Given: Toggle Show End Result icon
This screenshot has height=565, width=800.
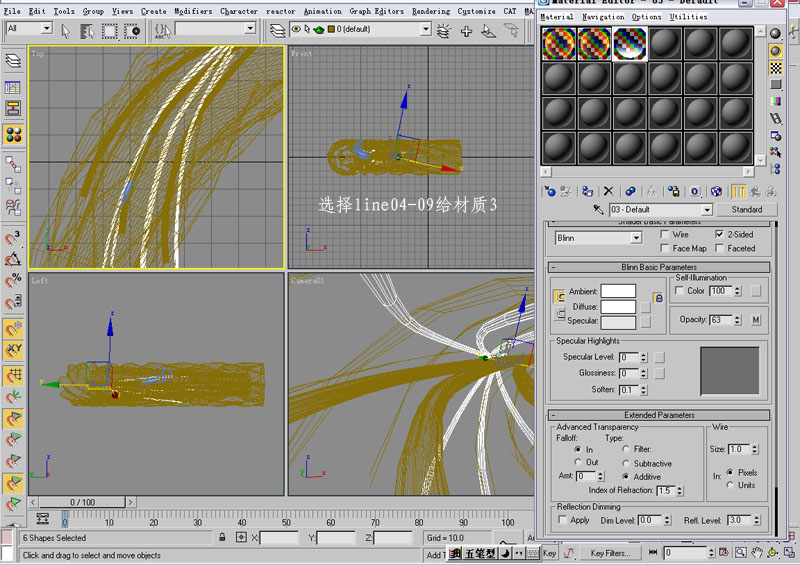Looking at the screenshot, I should [738, 191].
